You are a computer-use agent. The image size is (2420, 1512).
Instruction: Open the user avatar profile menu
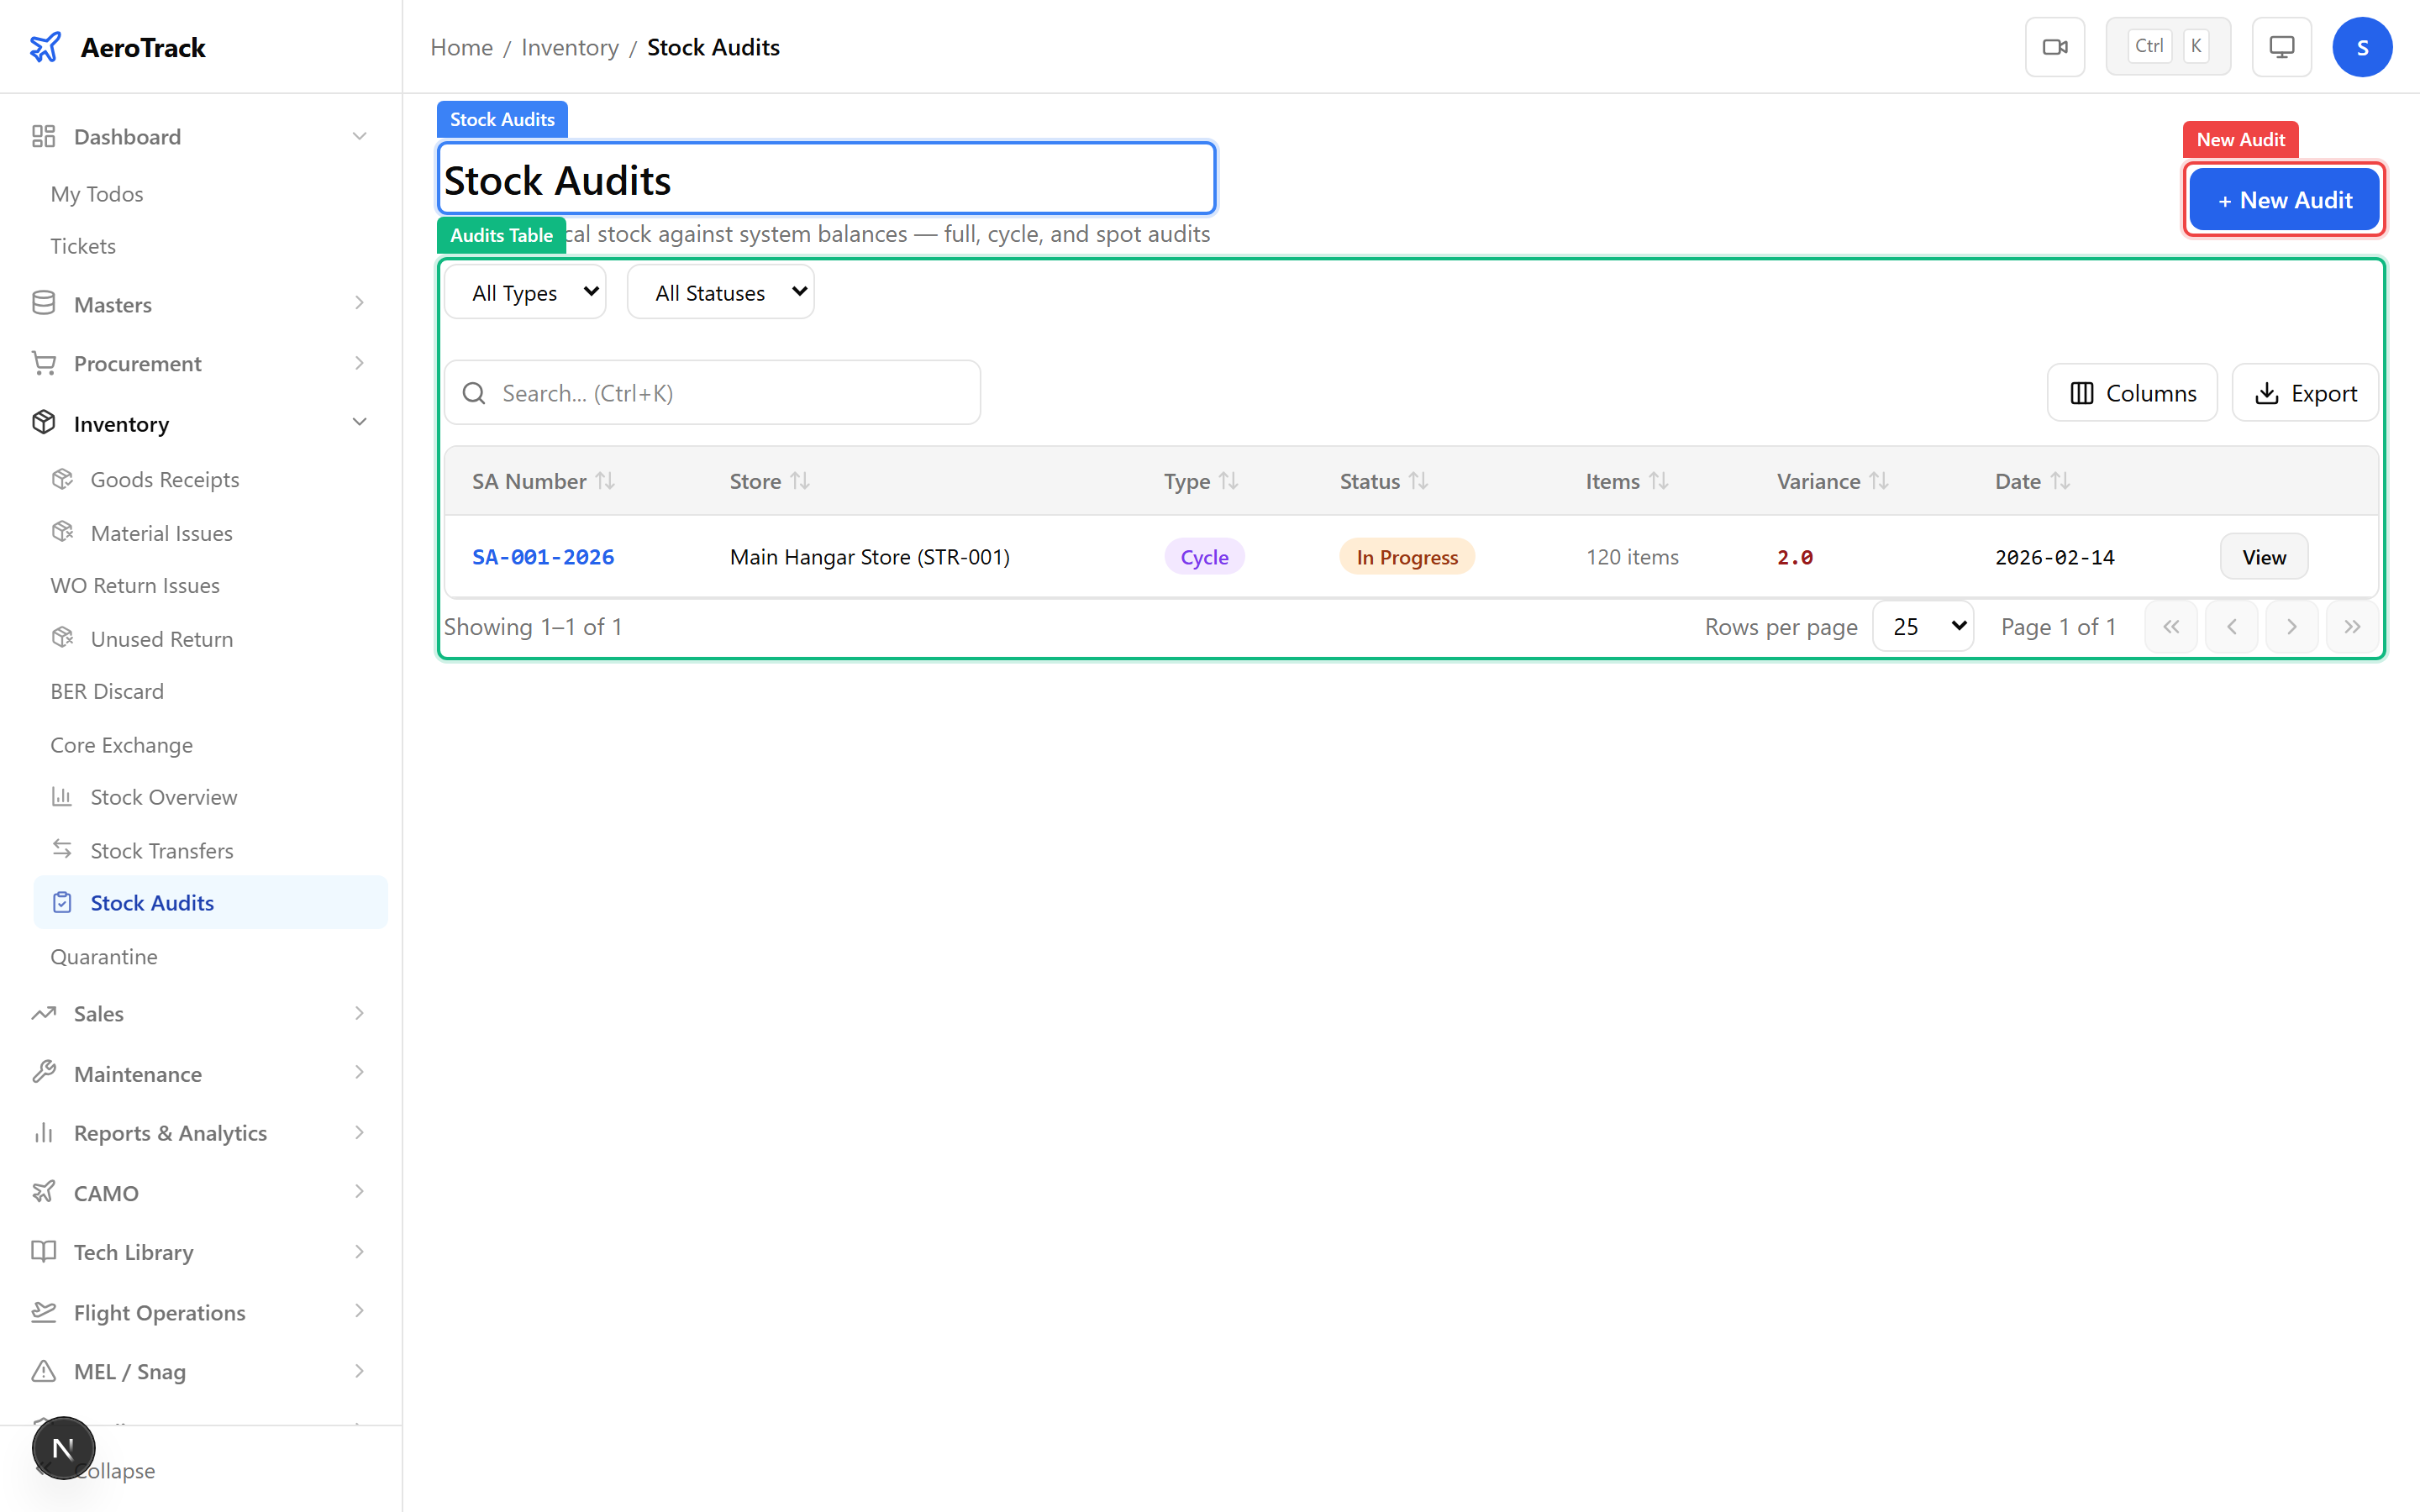[x=2362, y=46]
